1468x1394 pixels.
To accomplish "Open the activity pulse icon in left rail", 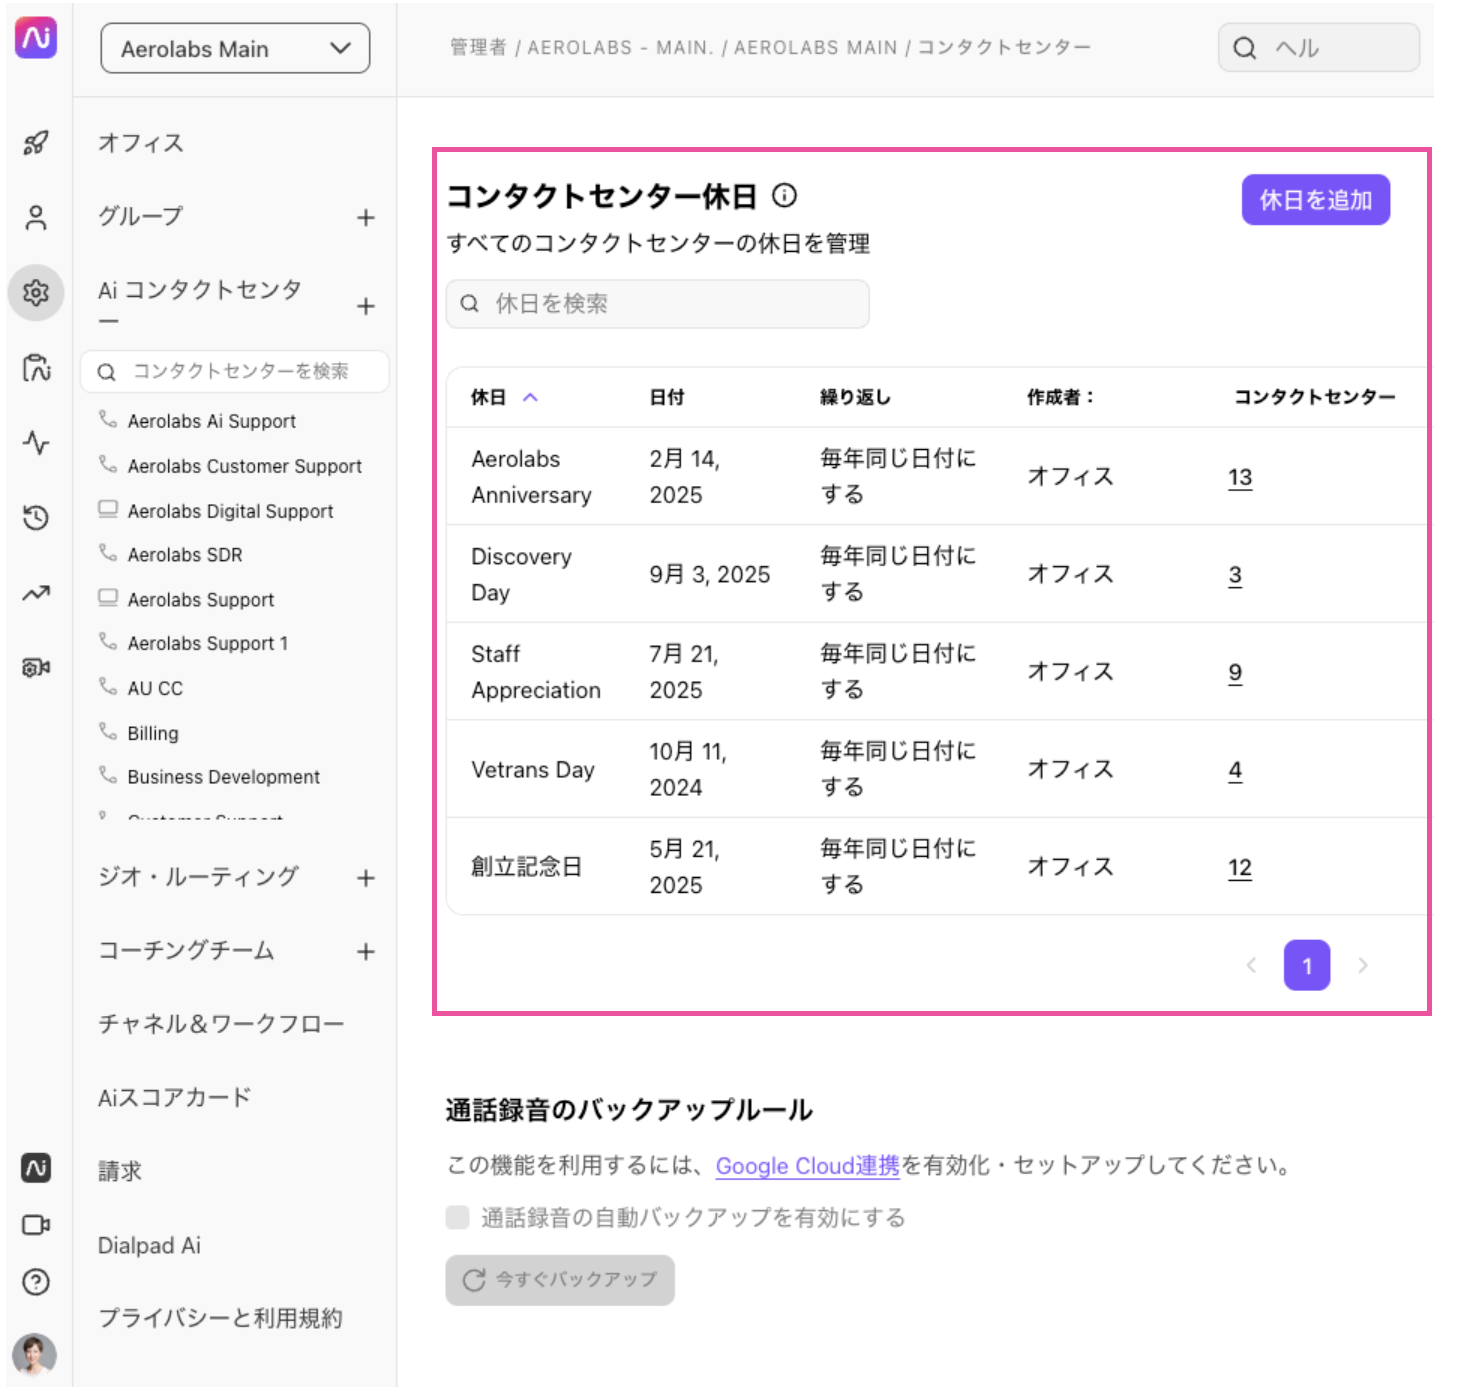I will 36,442.
